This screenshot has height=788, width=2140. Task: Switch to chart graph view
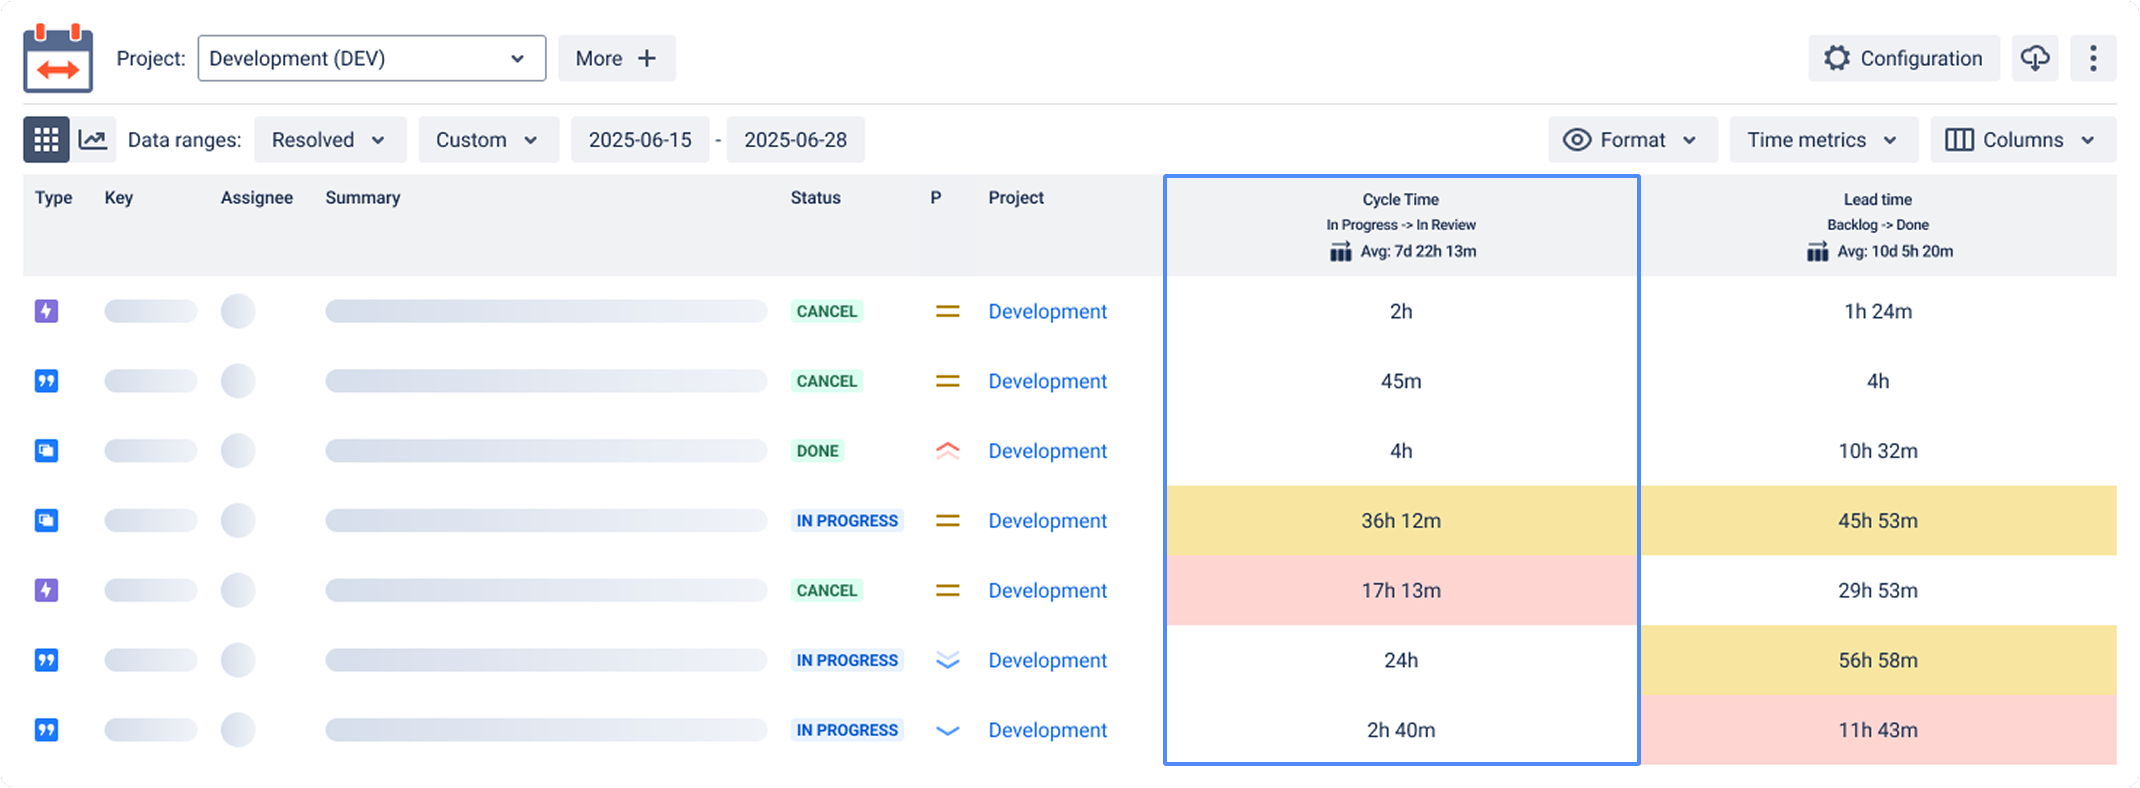point(93,140)
